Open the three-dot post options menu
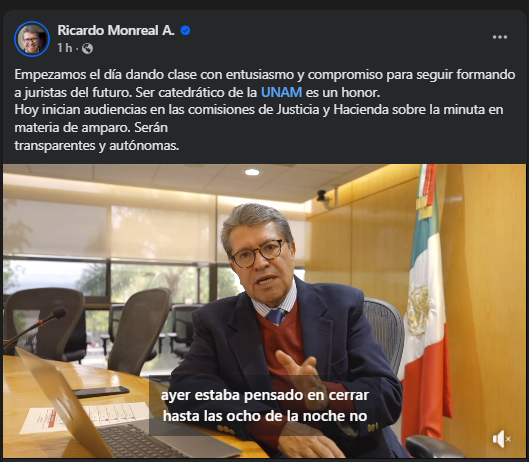Screen dimensions: 529x462 click(500, 37)
